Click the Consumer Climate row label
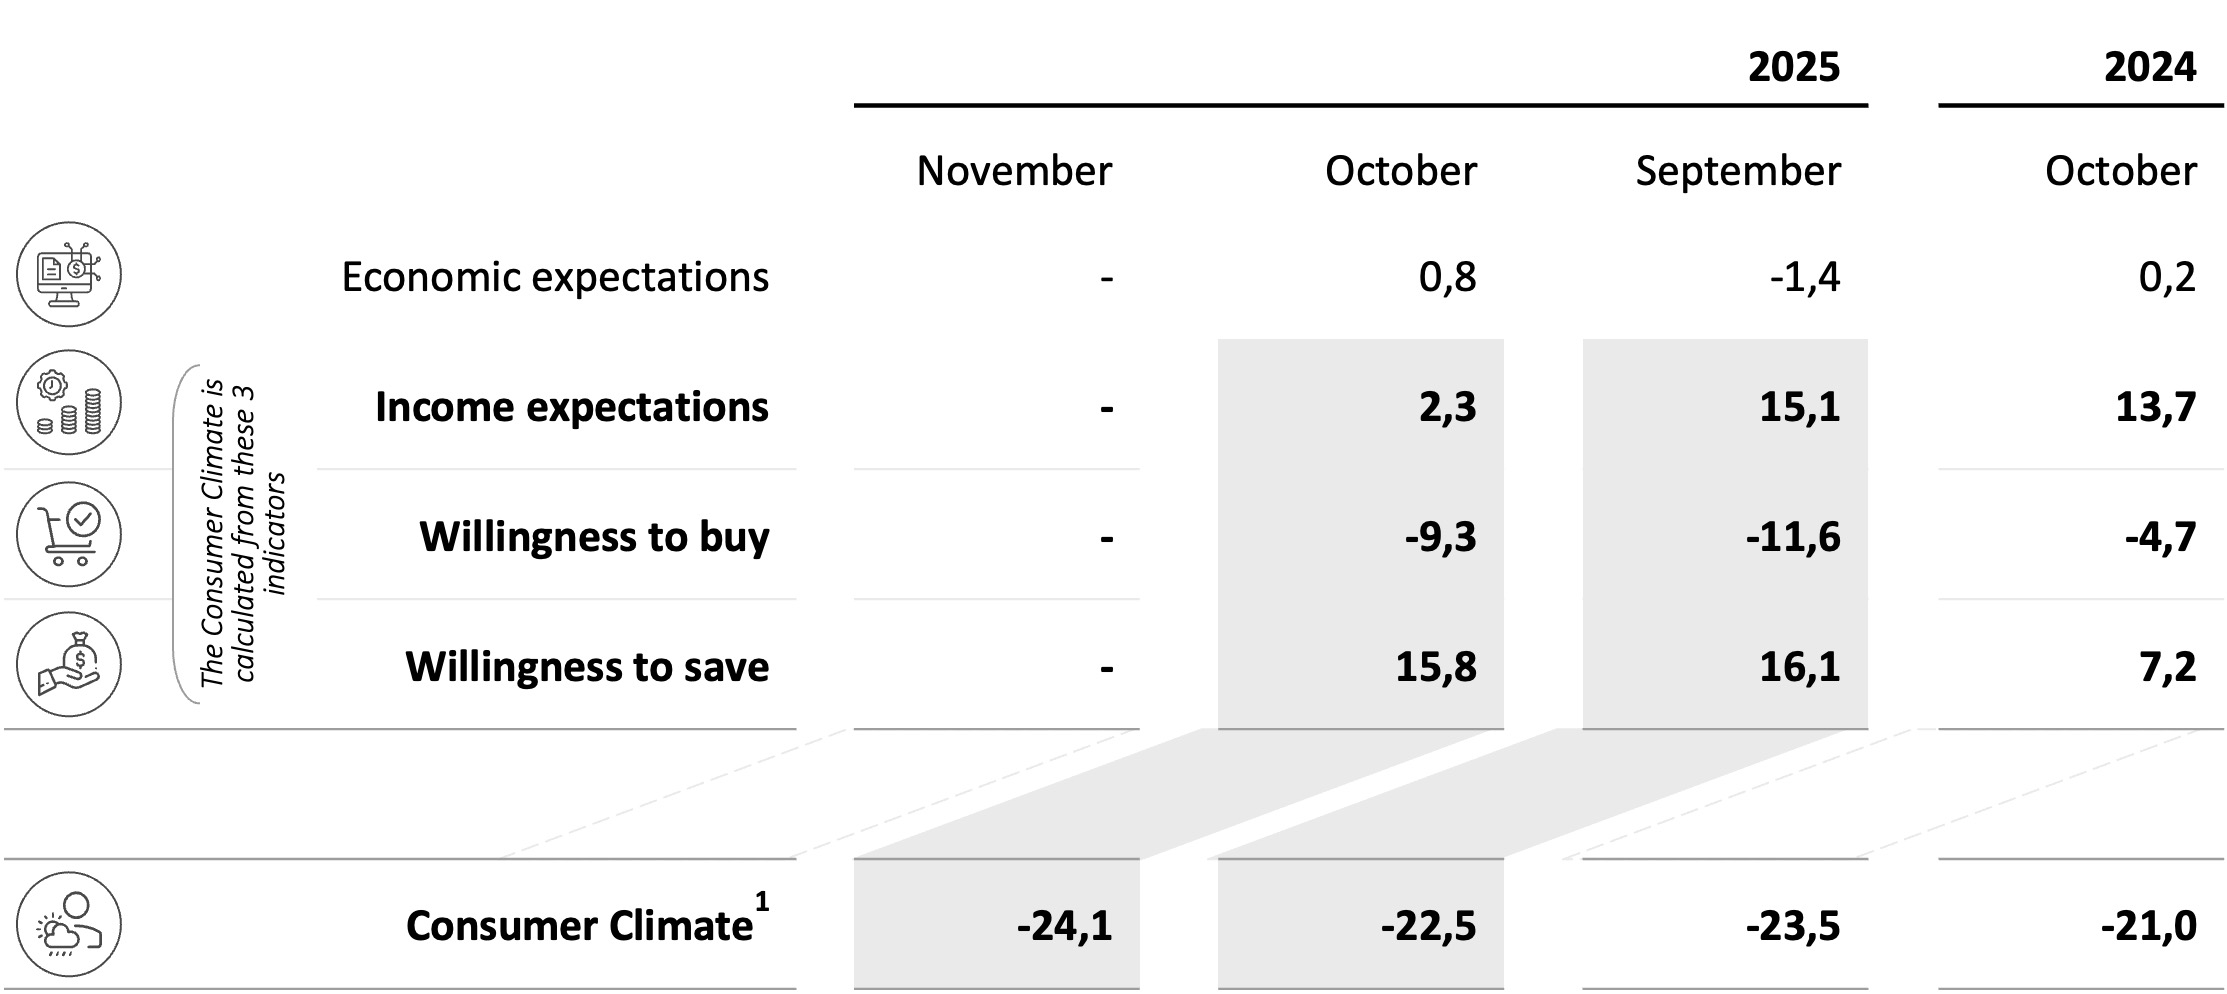This screenshot has height=994, width=2227. tap(578, 926)
